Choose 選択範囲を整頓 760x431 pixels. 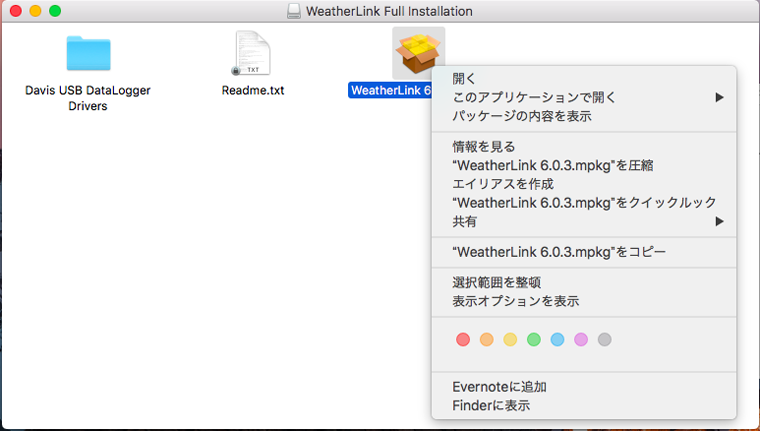(584, 282)
